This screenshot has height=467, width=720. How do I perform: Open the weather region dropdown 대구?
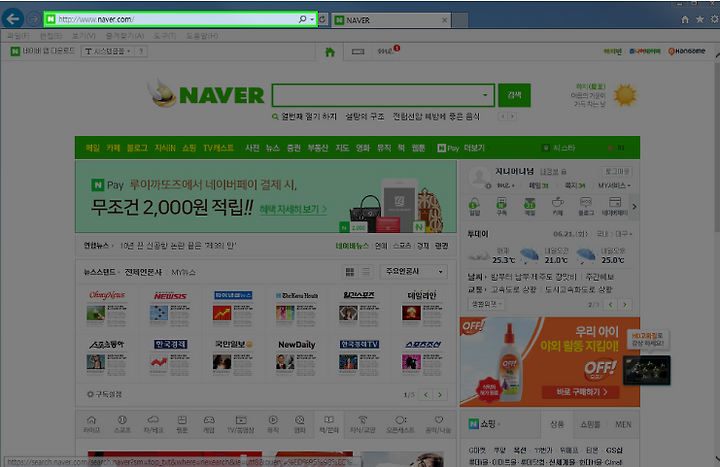tap(624, 234)
